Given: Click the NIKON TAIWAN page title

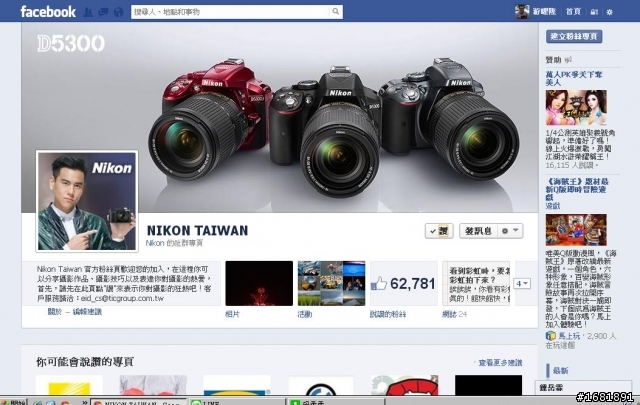Looking at the screenshot, I should coord(197,230).
